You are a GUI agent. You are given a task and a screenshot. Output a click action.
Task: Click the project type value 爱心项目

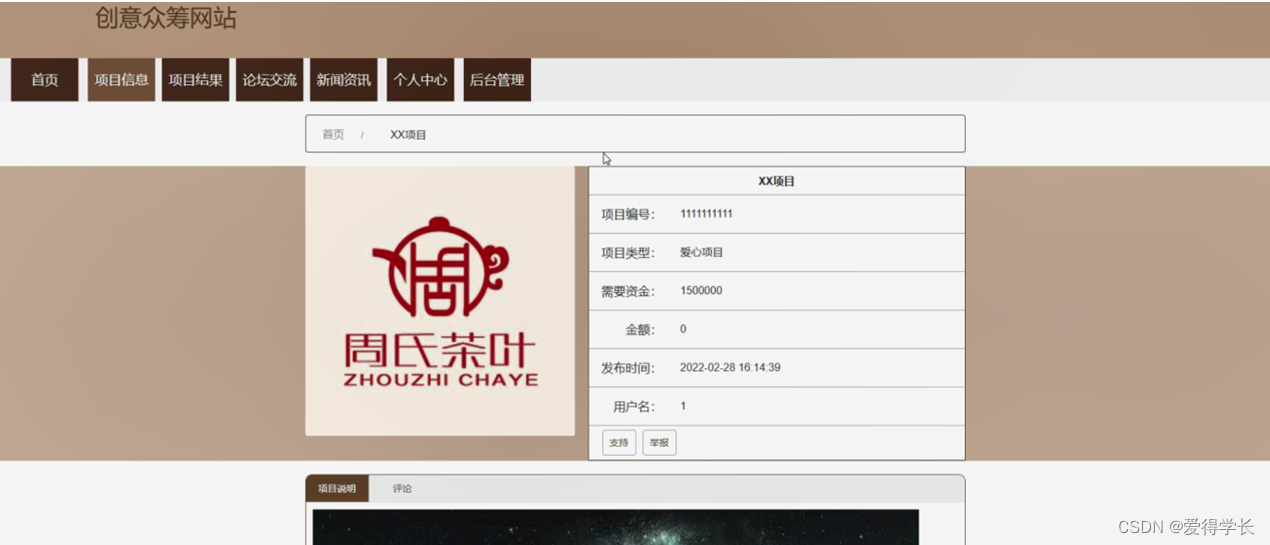(701, 253)
